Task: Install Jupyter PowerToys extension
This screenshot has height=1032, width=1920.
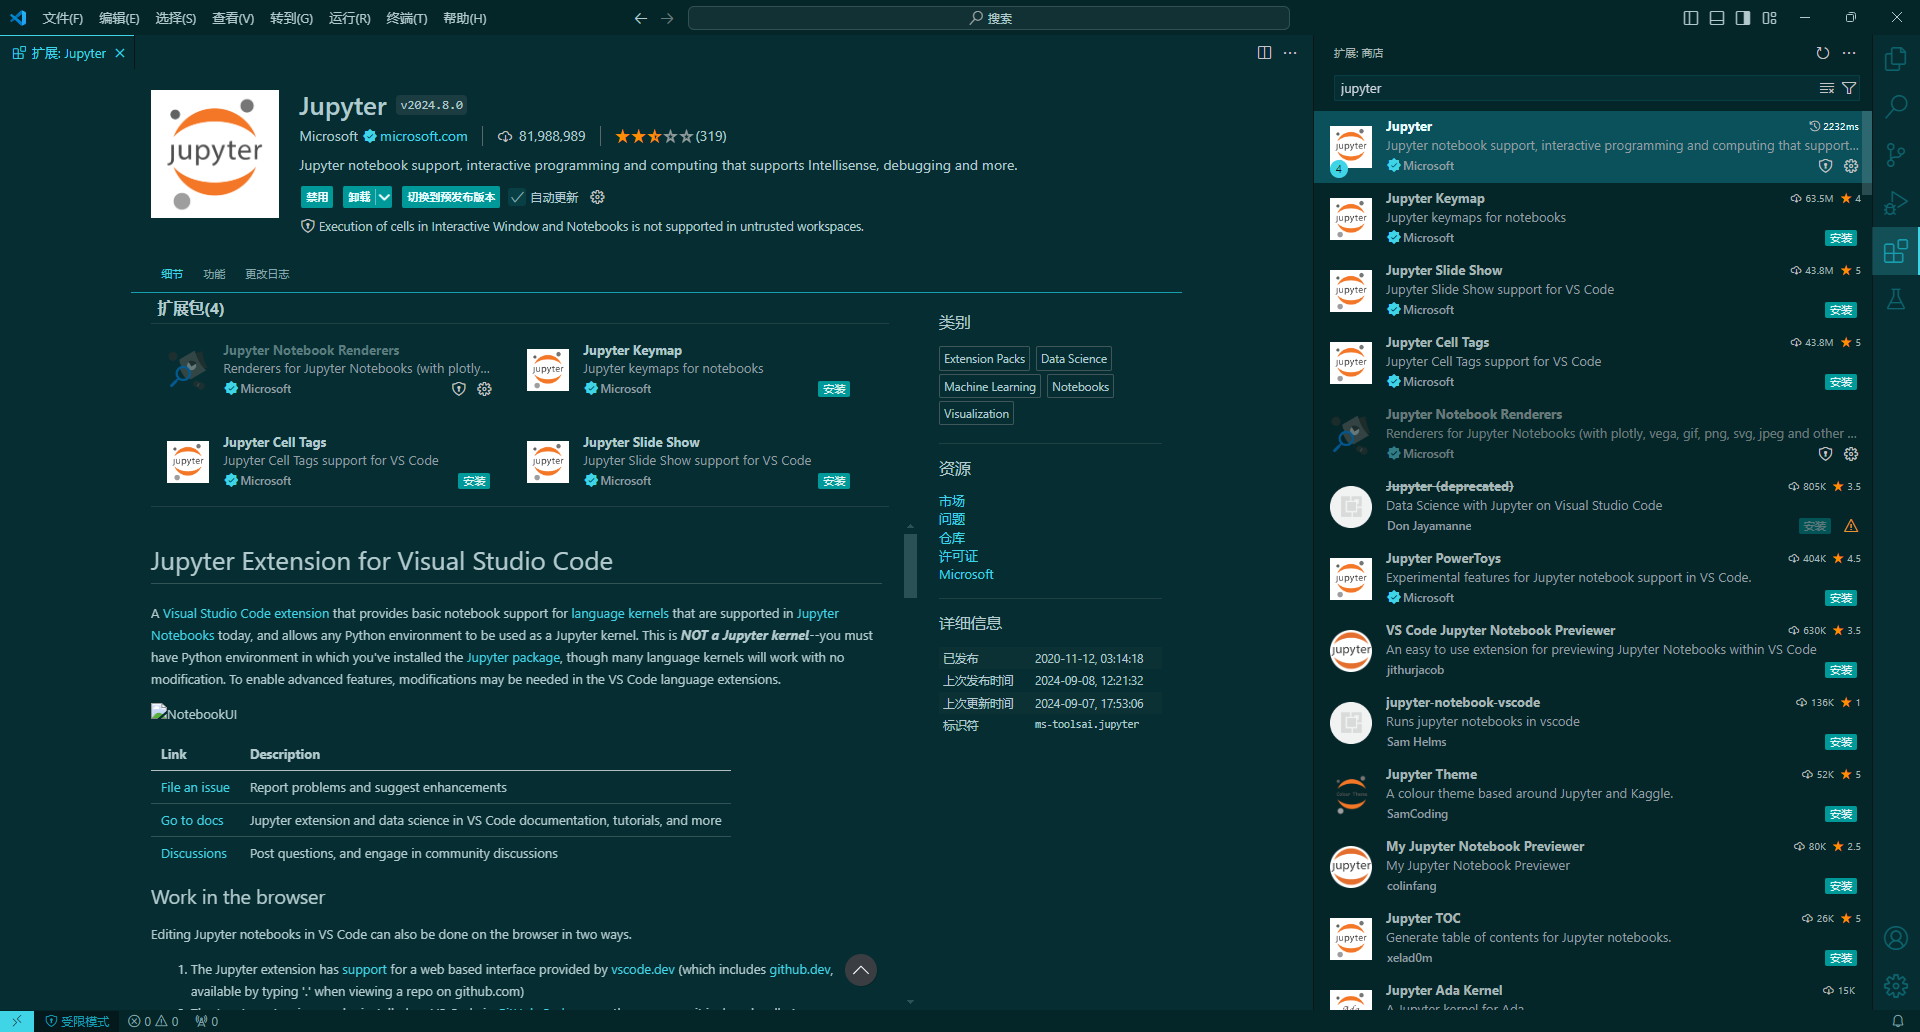Action: pos(1841,598)
